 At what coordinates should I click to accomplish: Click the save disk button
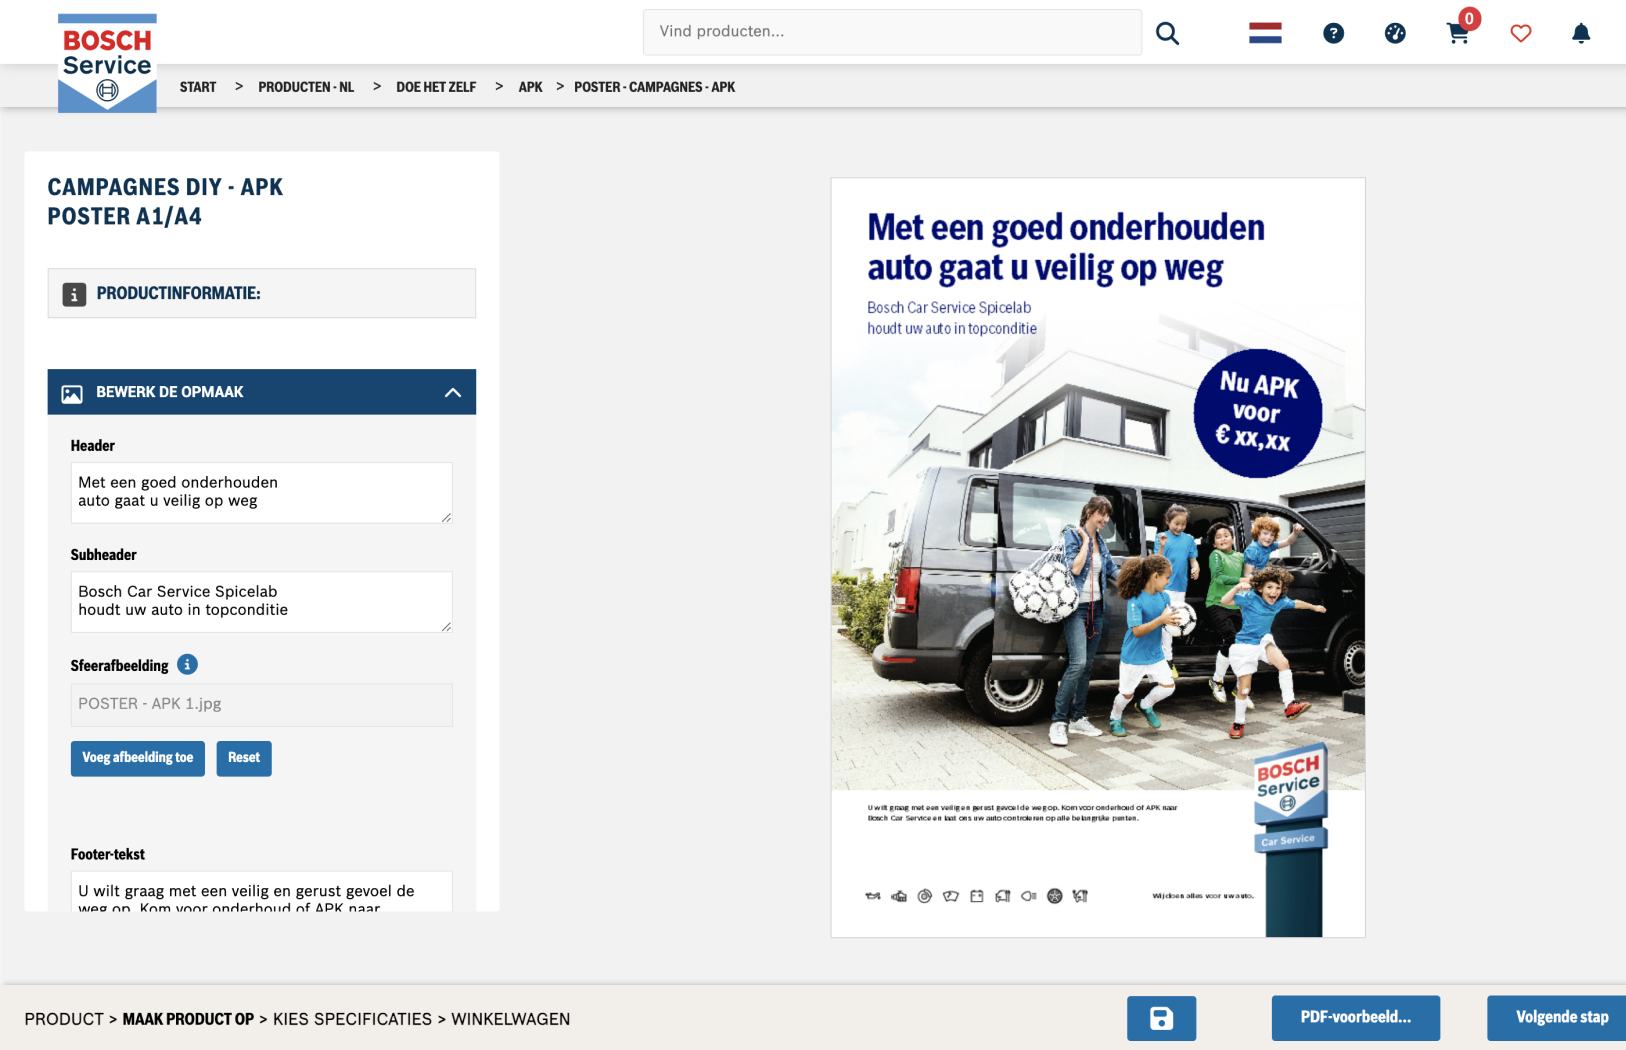pyautogui.click(x=1161, y=1018)
